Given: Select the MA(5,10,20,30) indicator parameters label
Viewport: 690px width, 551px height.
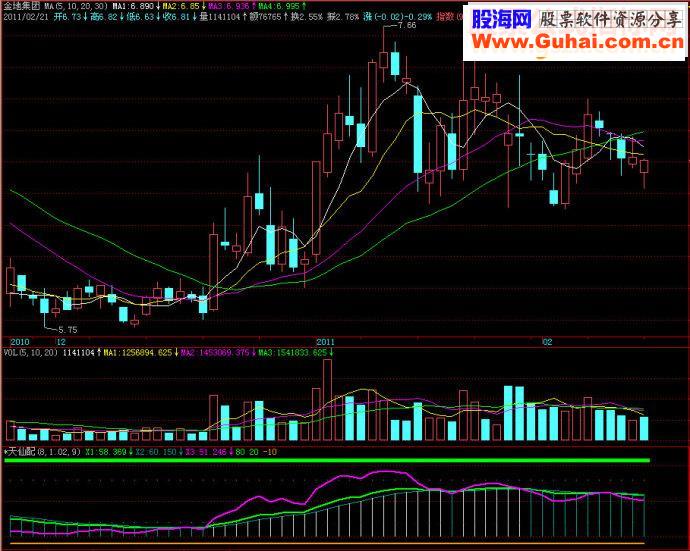Looking at the screenshot, I should (x=76, y=6).
